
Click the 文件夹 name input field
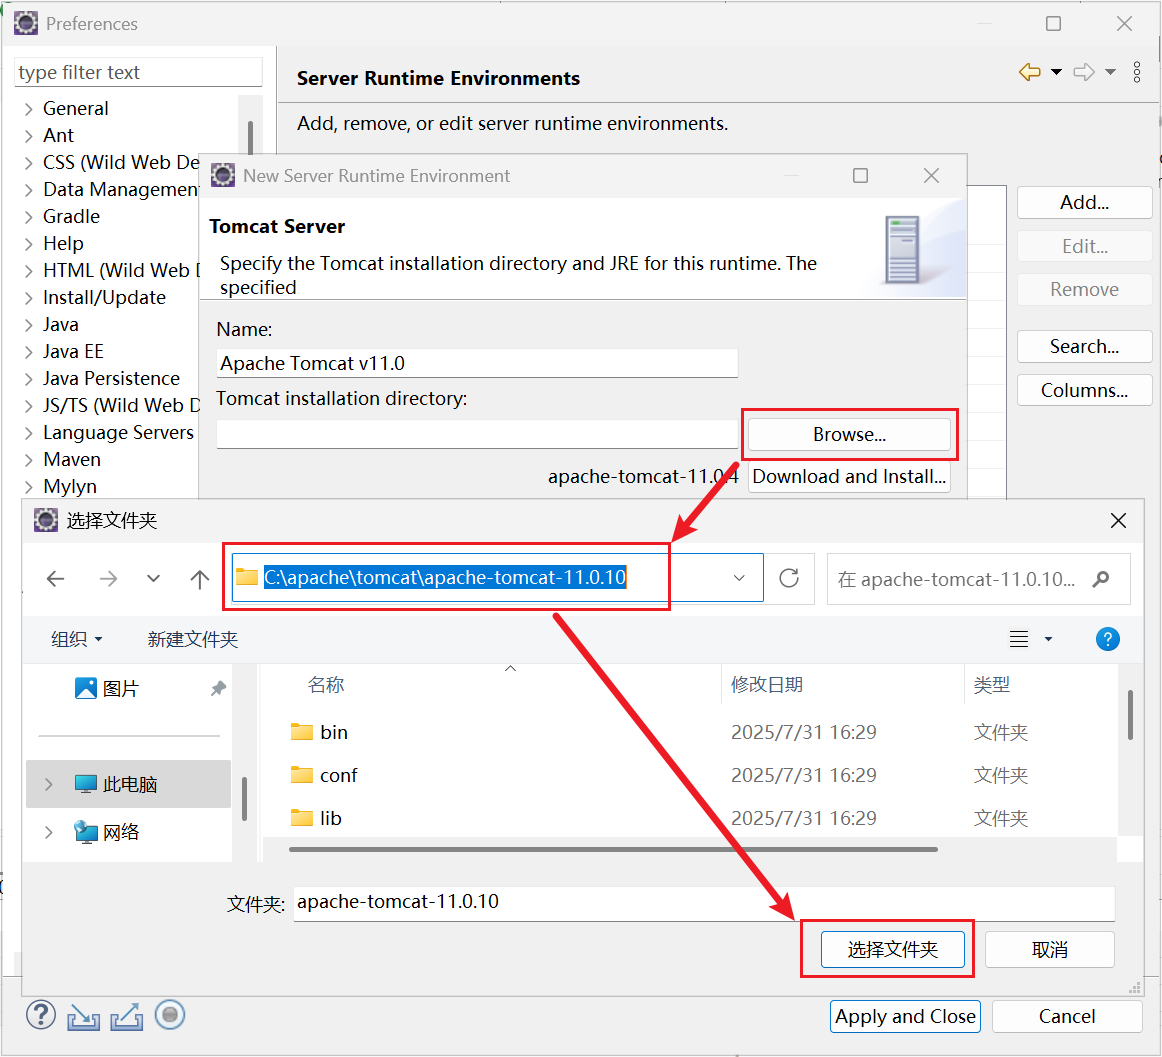tap(704, 903)
